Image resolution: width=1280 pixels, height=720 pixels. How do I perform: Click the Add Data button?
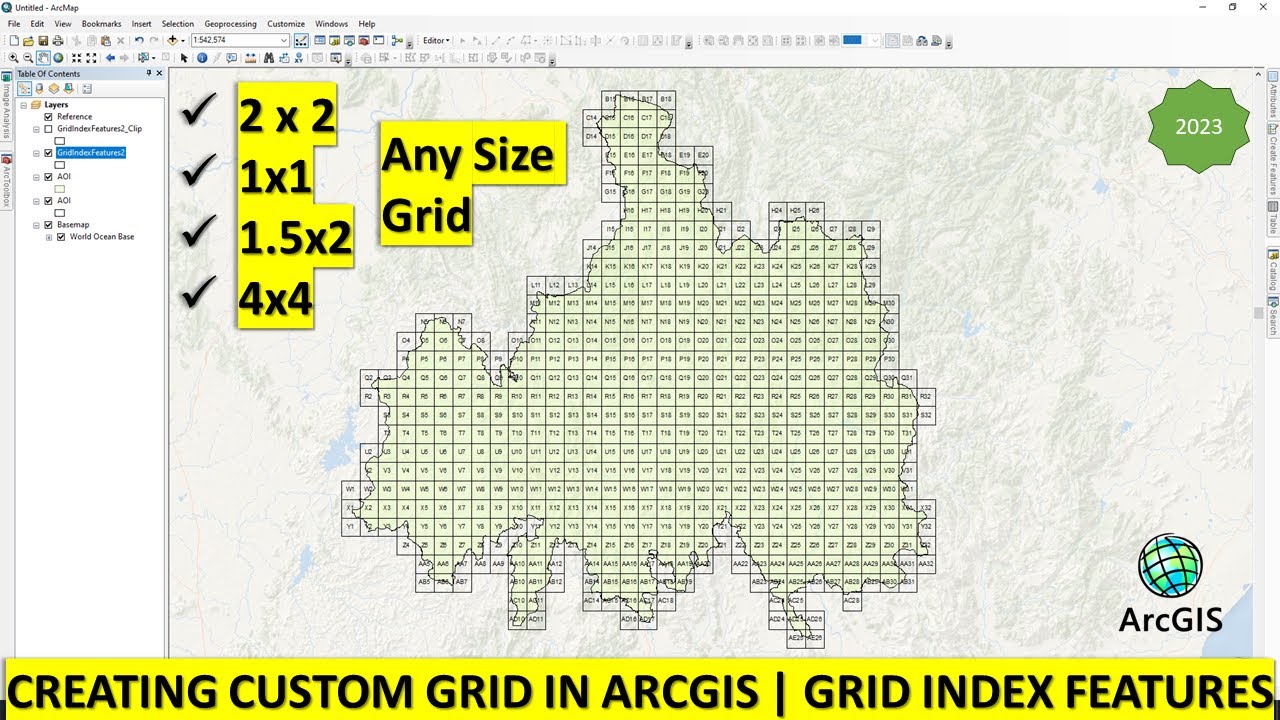(172, 40)
